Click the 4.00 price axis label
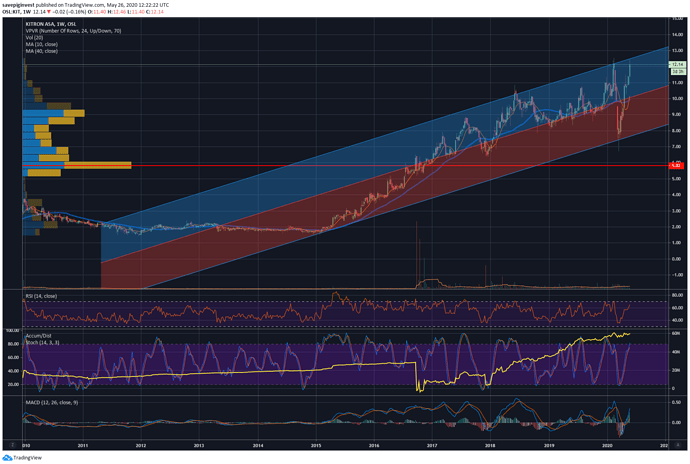 pyautogui.click(x=677, y=195)
